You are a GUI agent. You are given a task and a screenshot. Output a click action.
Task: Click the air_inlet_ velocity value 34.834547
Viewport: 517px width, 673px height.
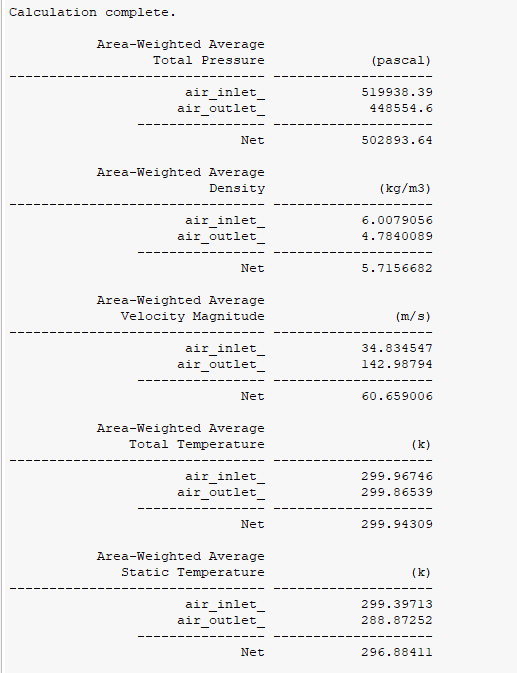tap(397, 348)
